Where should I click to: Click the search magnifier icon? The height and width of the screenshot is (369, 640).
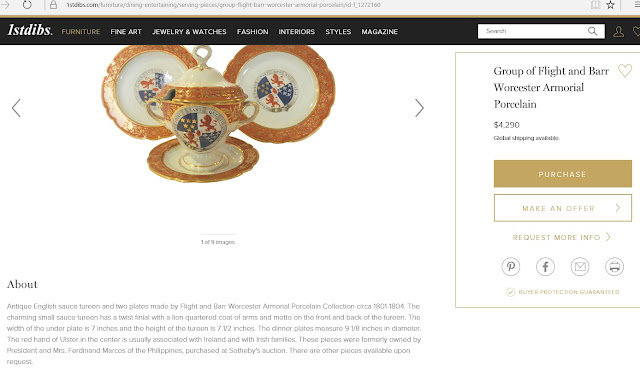coord(592,31)
